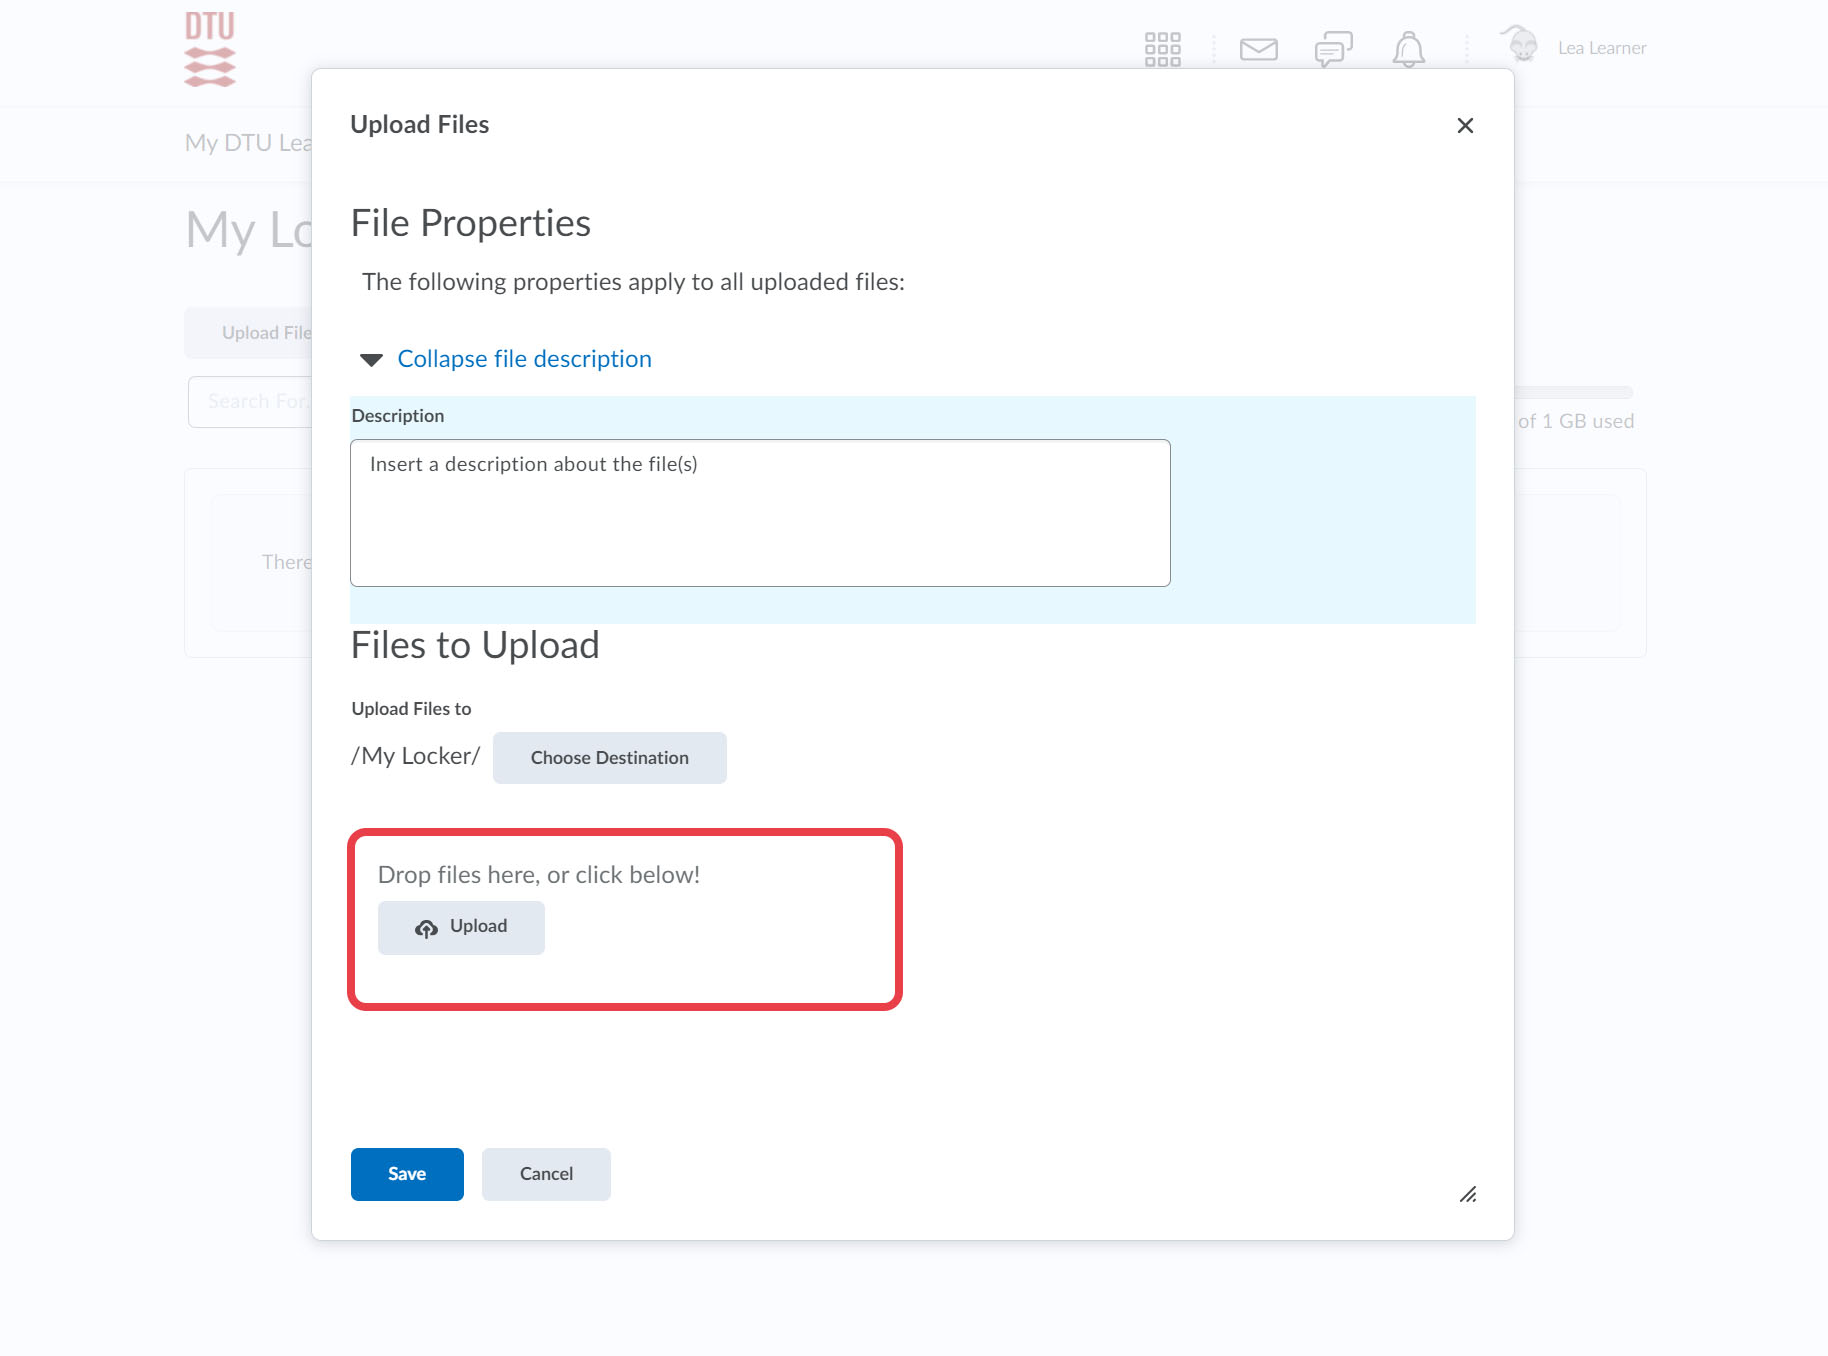
Task: Open the message alerts envelope icon
Action: tap(1258, 49)
